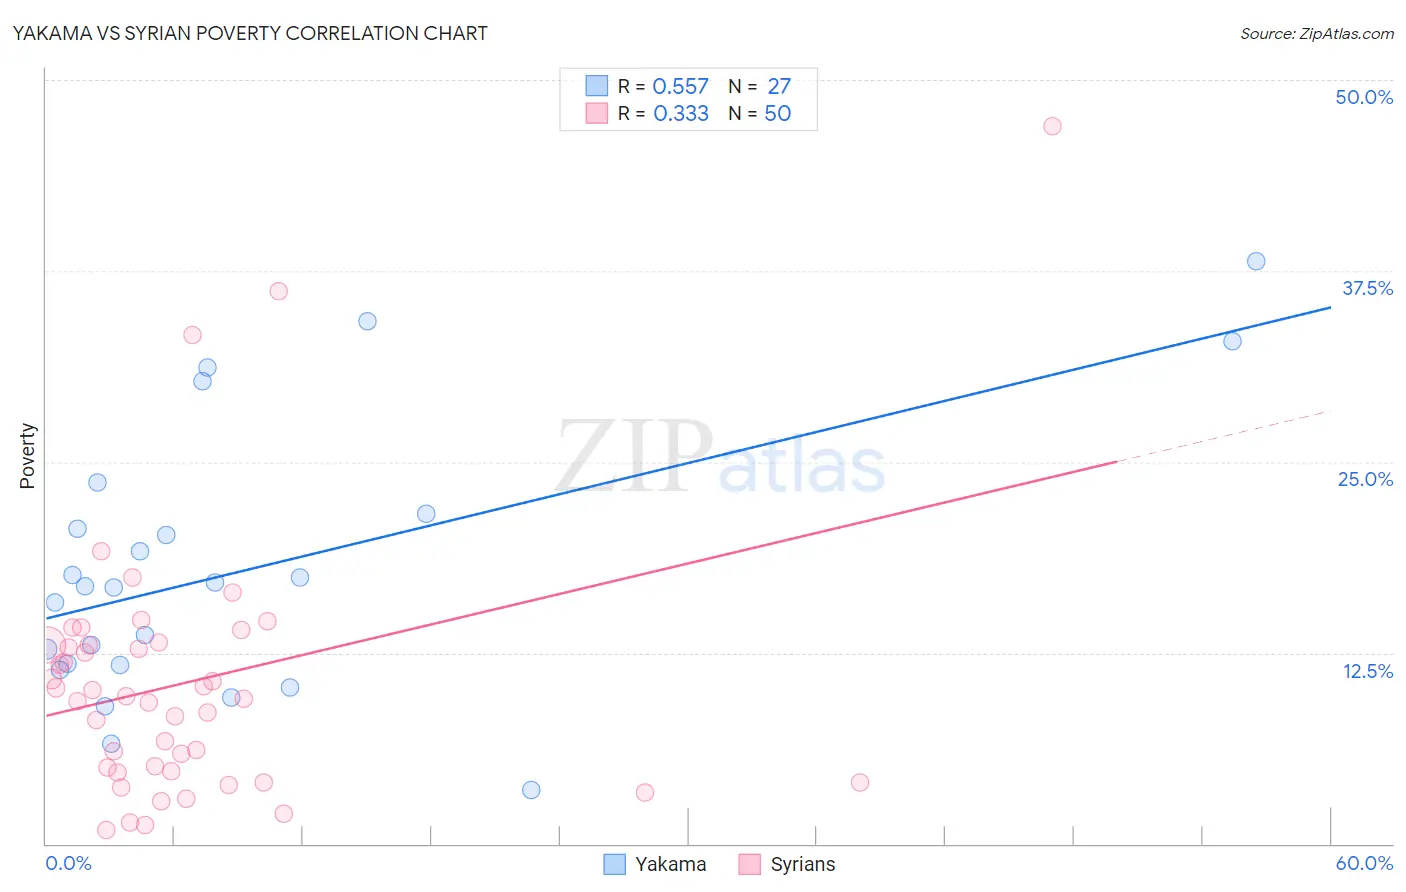Screen dimensions: 1406x892
Task: Click the 50.0% y-axis label
Action: point(1364,97)
